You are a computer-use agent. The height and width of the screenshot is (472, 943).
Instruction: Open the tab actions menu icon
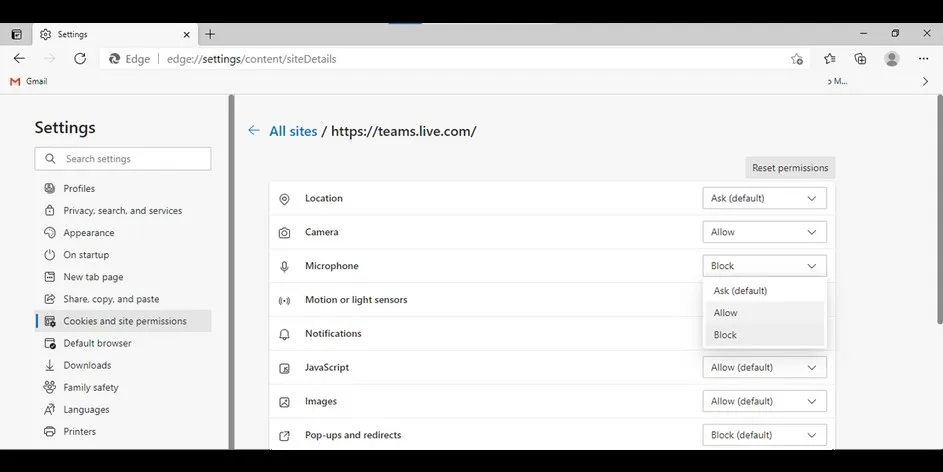pyautogui.click(x=17, y=34)
